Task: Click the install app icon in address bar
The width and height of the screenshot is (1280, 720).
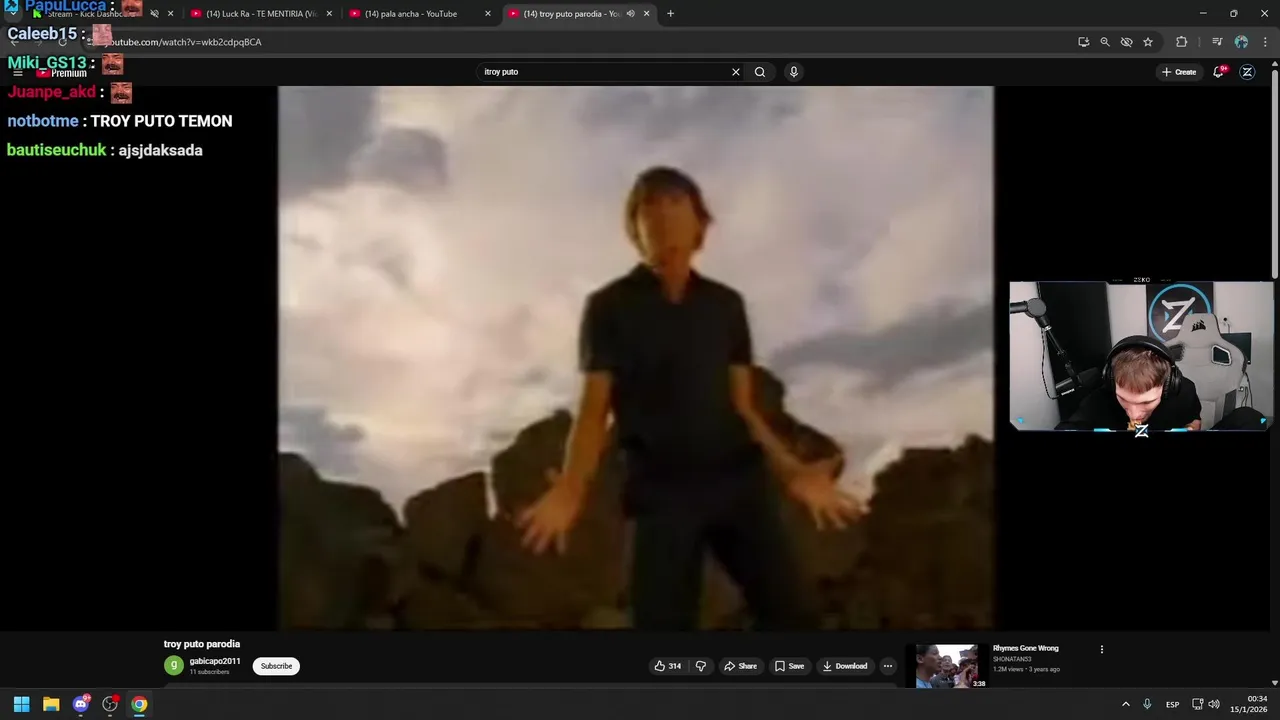Action: point(1083,42)
